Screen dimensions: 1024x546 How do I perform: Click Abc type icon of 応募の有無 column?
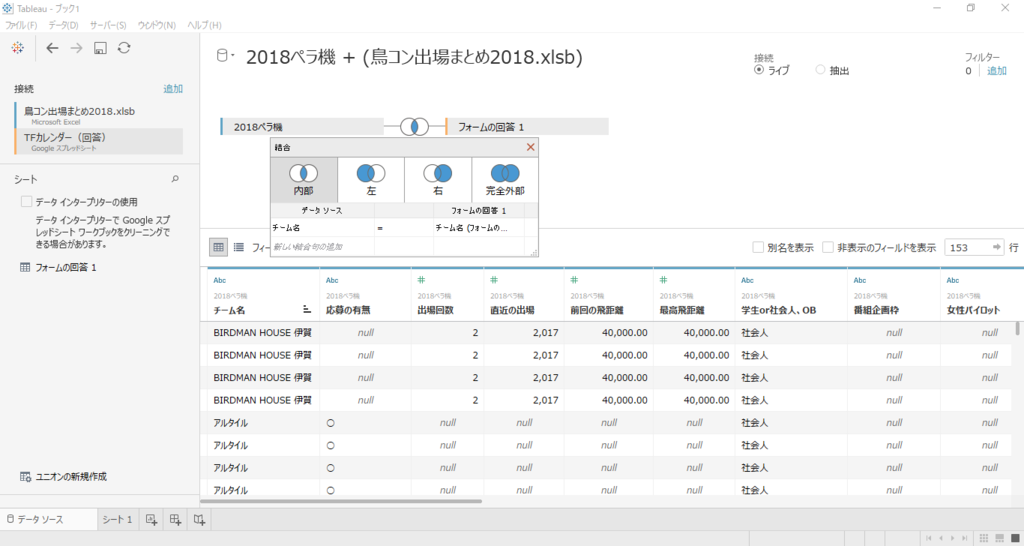coord(332,280)
